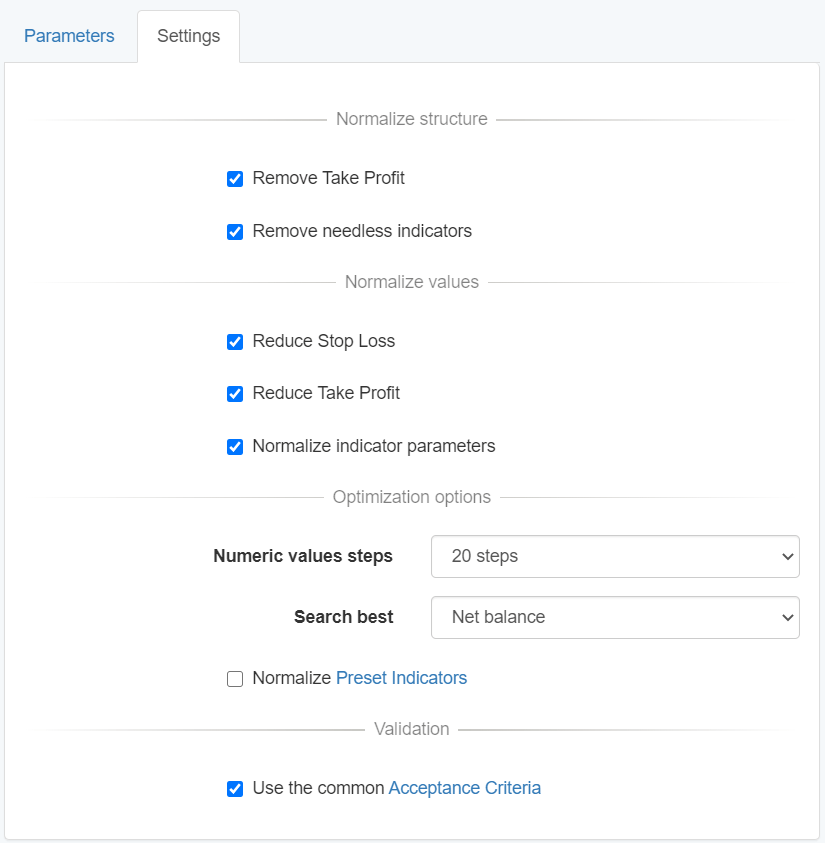
Task: Switch to the Parameters tab
Action: (69, 36)
